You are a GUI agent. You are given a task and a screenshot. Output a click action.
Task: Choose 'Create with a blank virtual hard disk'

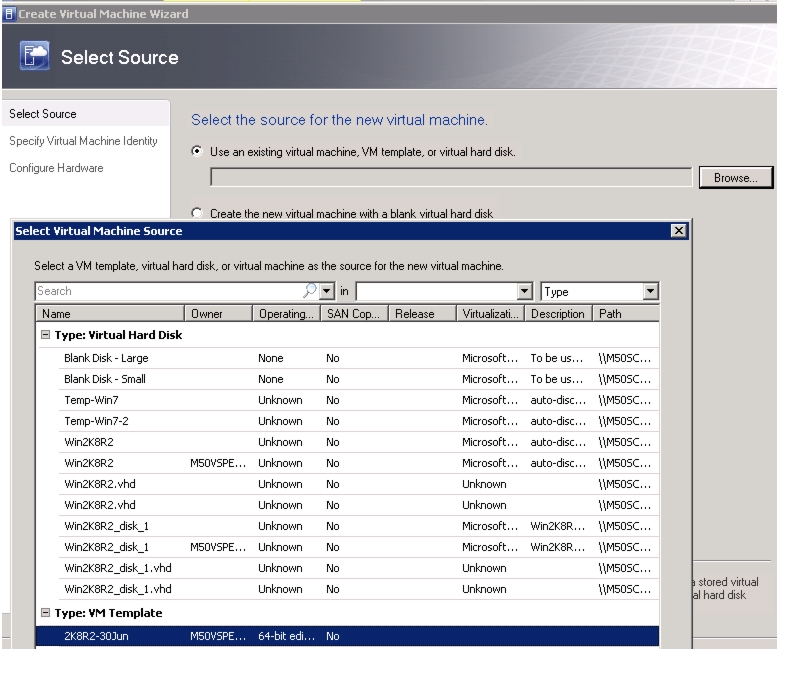pos(197,213)
